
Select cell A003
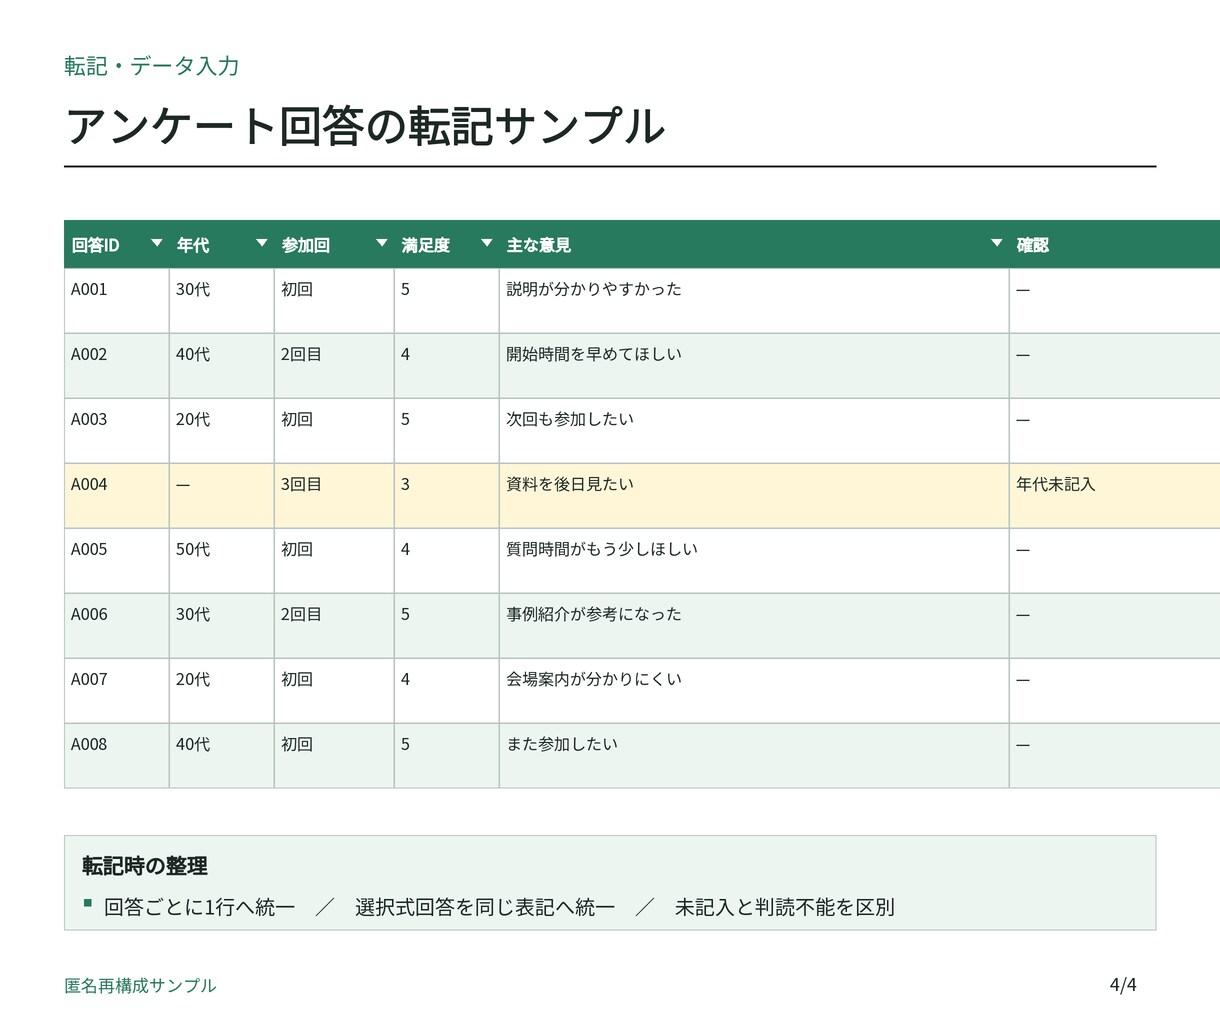[x=117, y=431]
